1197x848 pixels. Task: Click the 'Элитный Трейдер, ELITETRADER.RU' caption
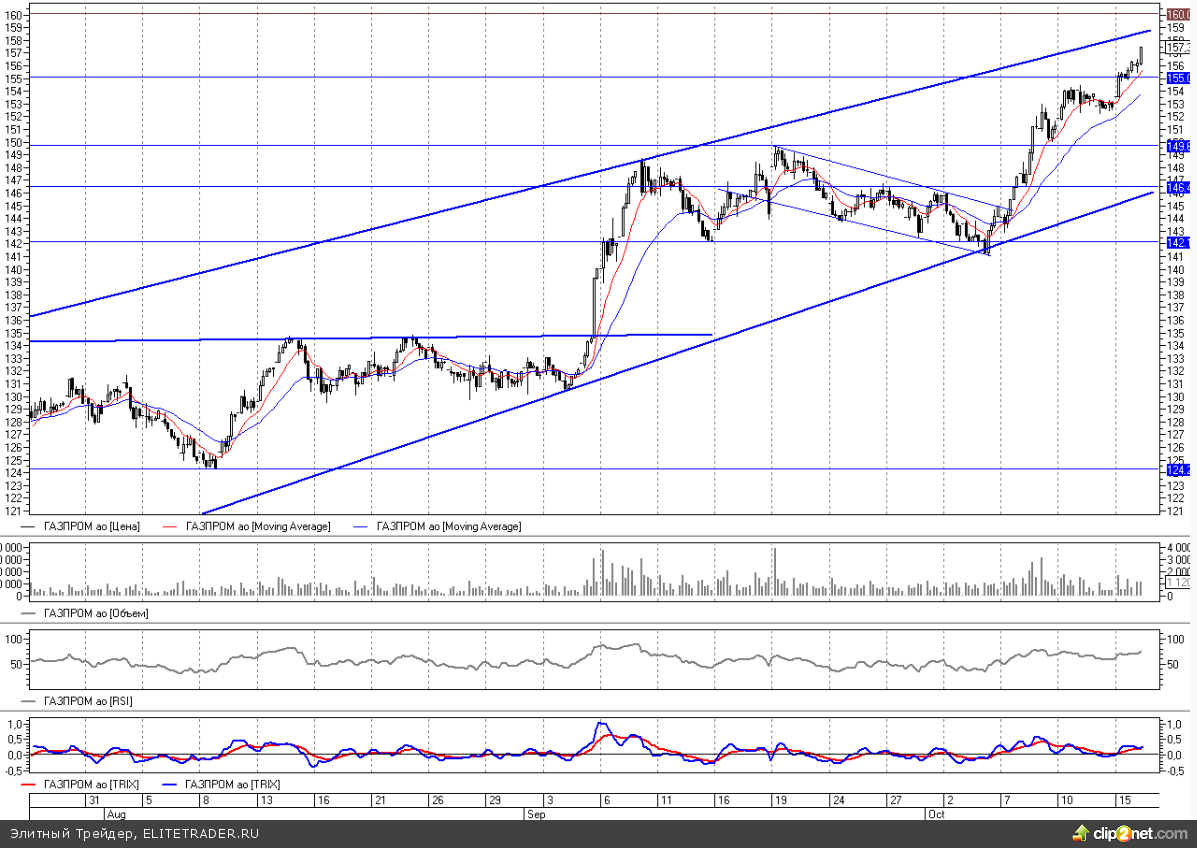[x=134, y=833]
